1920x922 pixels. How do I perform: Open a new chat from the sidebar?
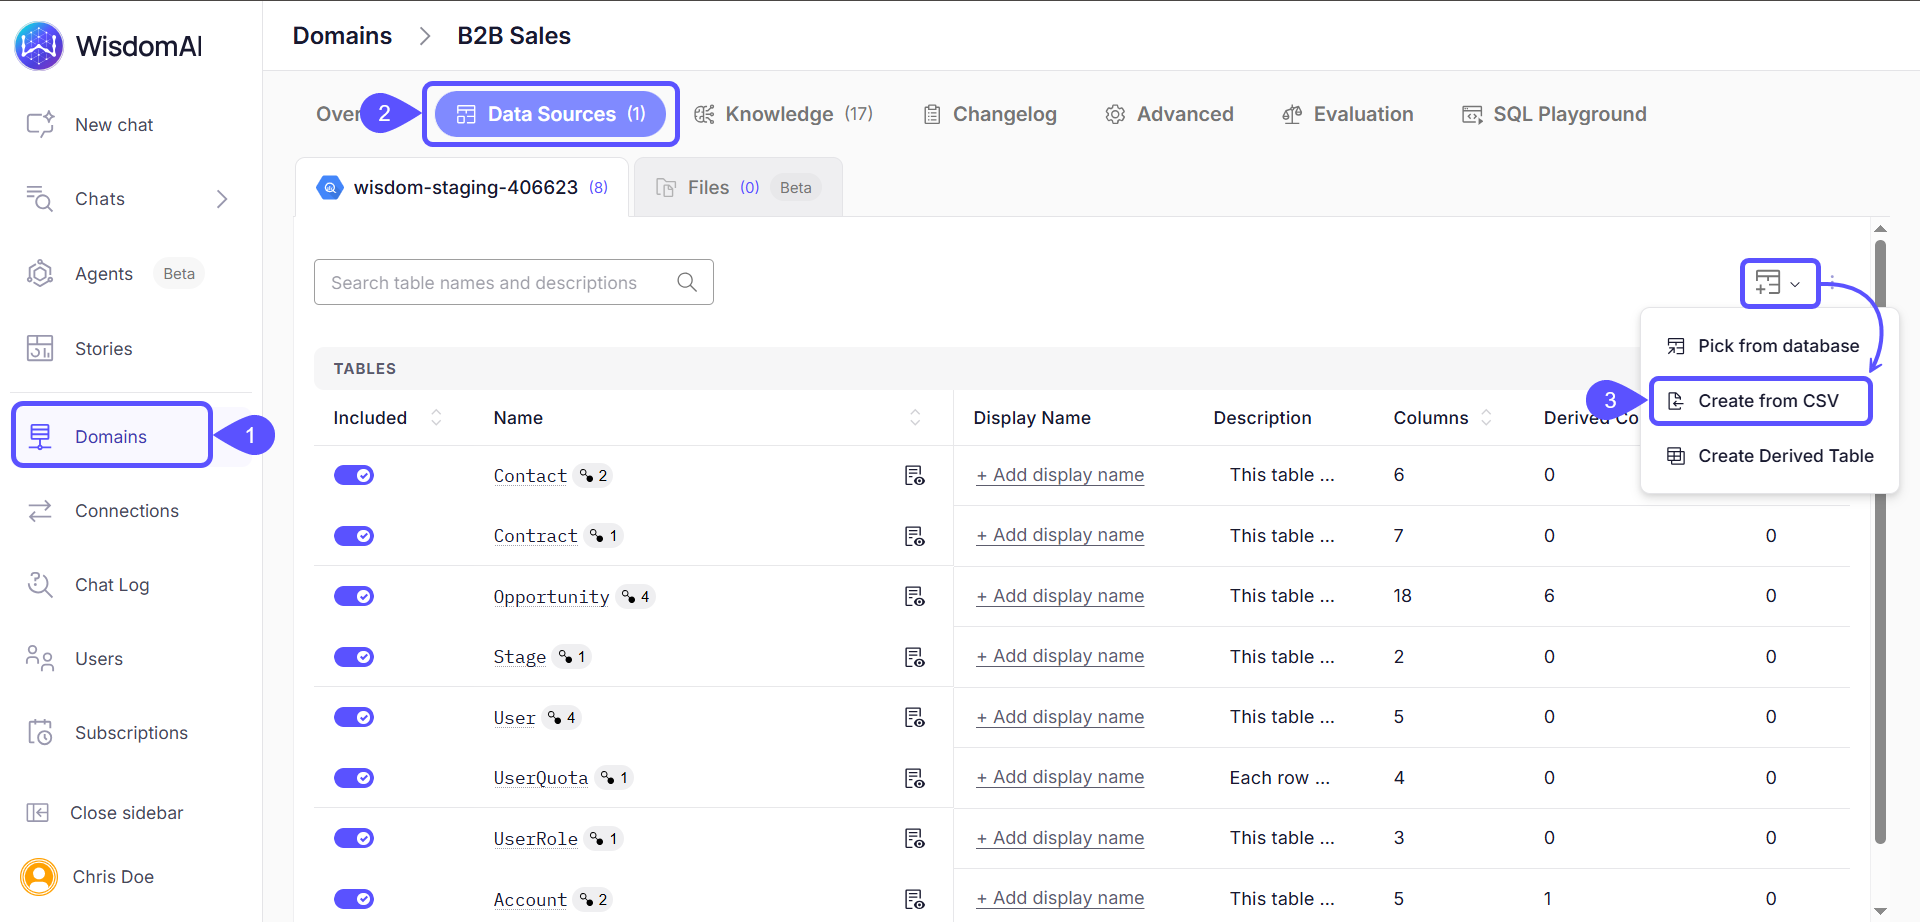pos(113,124)
